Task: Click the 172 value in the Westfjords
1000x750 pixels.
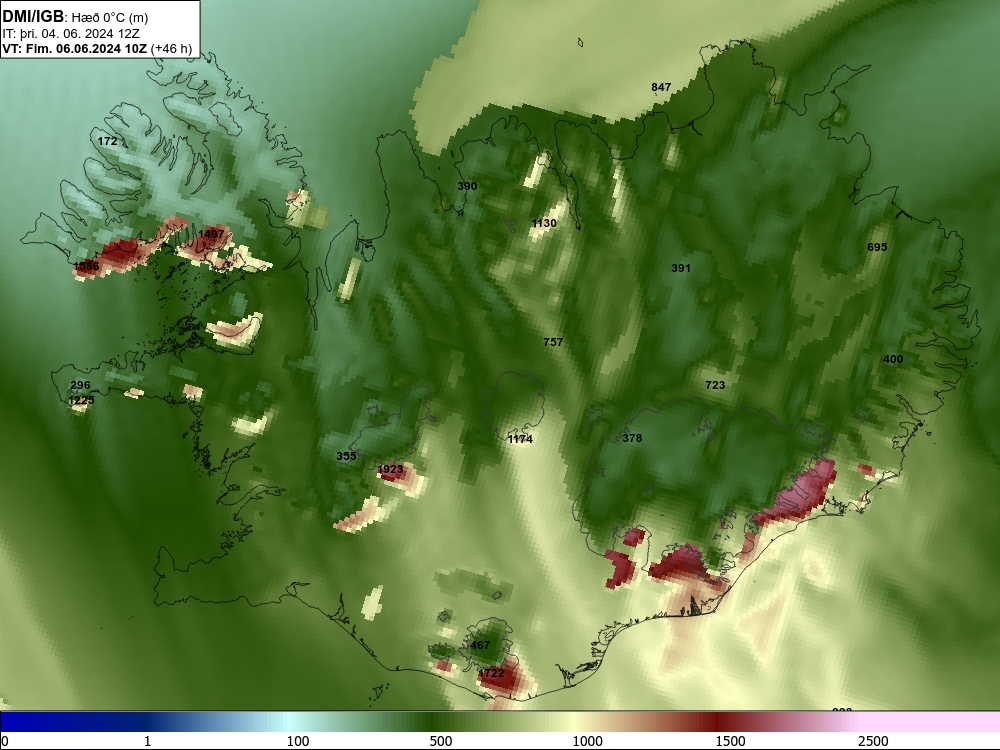Action: (107, 141)
